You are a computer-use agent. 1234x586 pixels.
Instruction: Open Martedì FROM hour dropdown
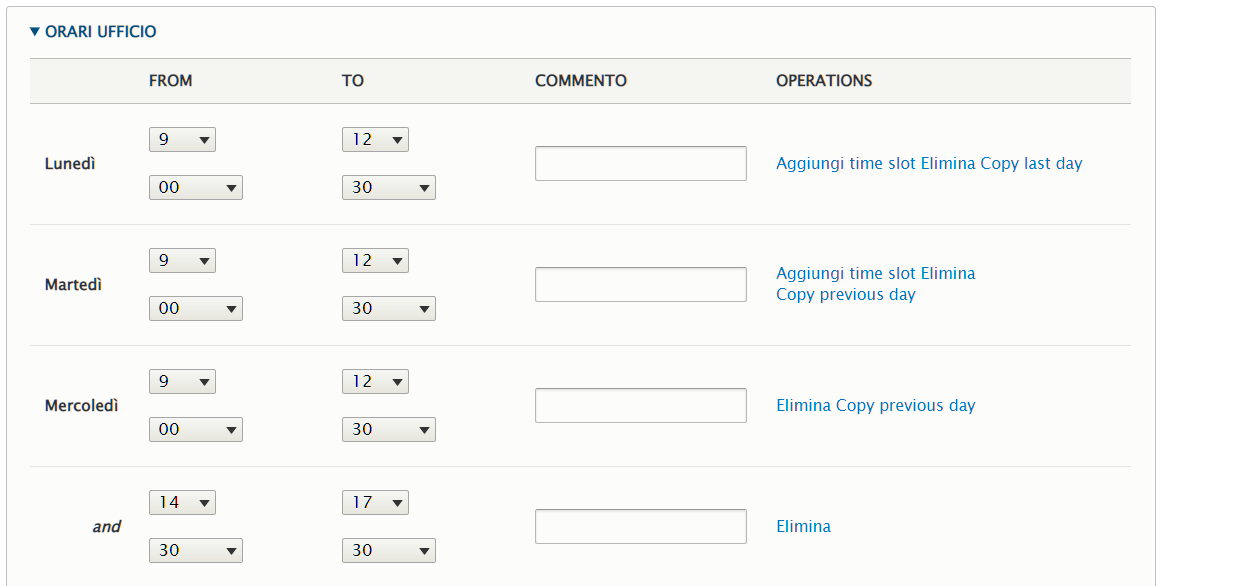(182, 261)
